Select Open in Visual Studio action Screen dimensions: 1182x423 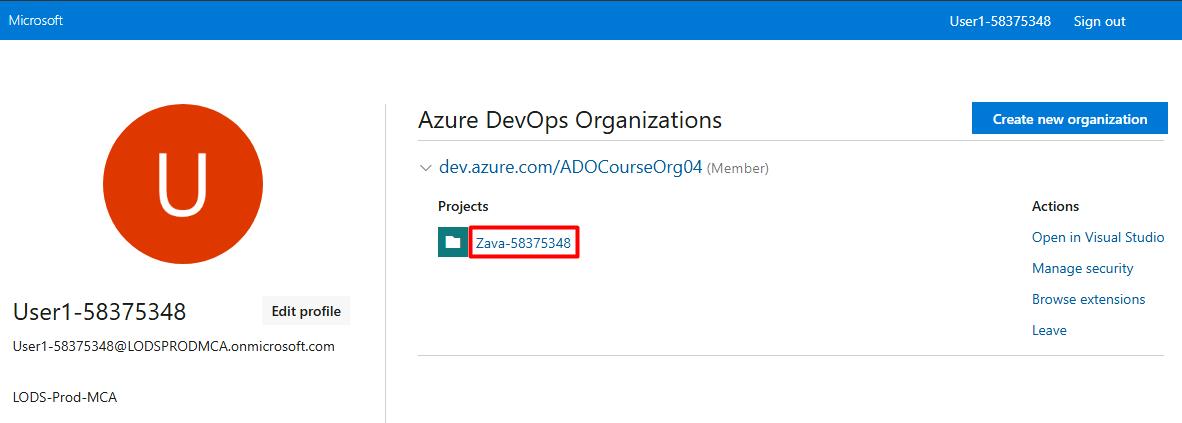coord(1098,238)
